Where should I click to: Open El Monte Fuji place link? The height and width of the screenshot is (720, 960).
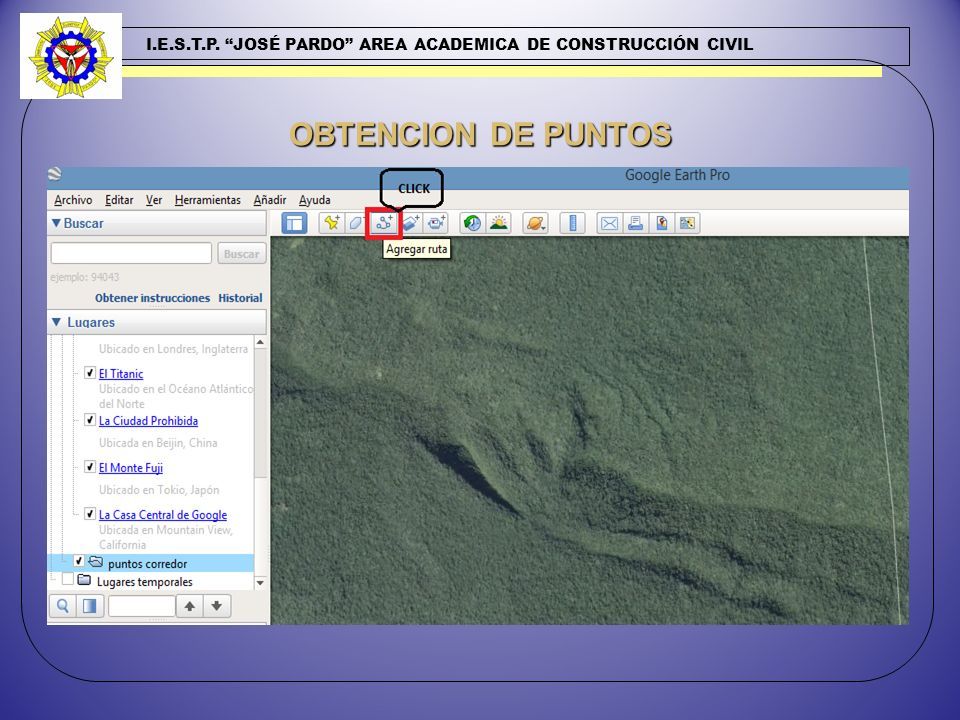click(131, 468)
